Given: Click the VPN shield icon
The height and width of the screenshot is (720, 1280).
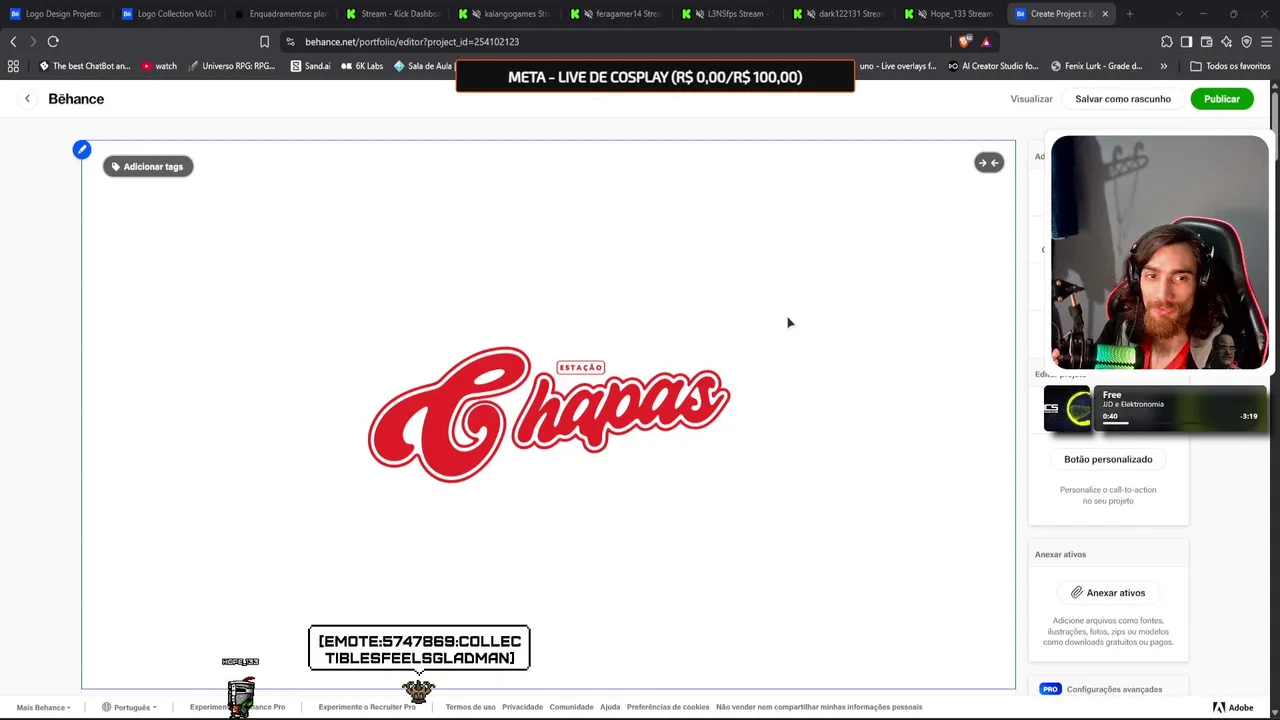Looking at the screenshot, I should (1246, 42).
